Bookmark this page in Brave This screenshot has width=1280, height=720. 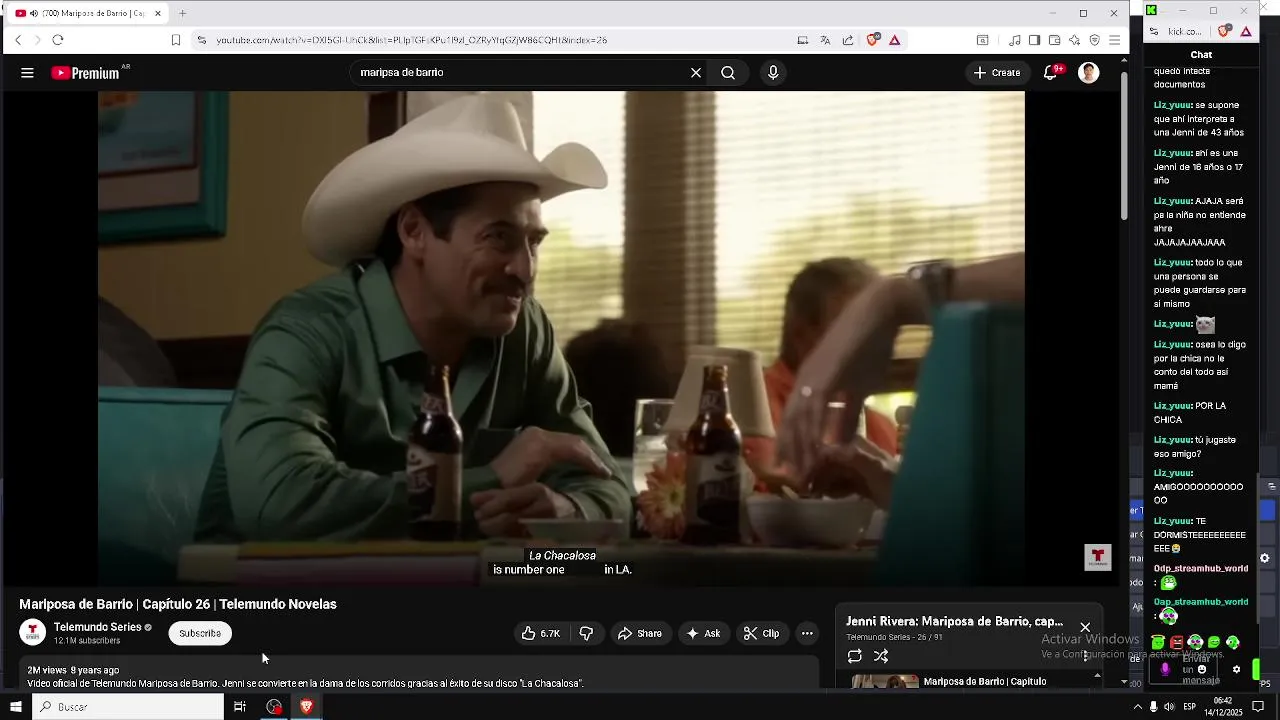click(x=176, y=40)
